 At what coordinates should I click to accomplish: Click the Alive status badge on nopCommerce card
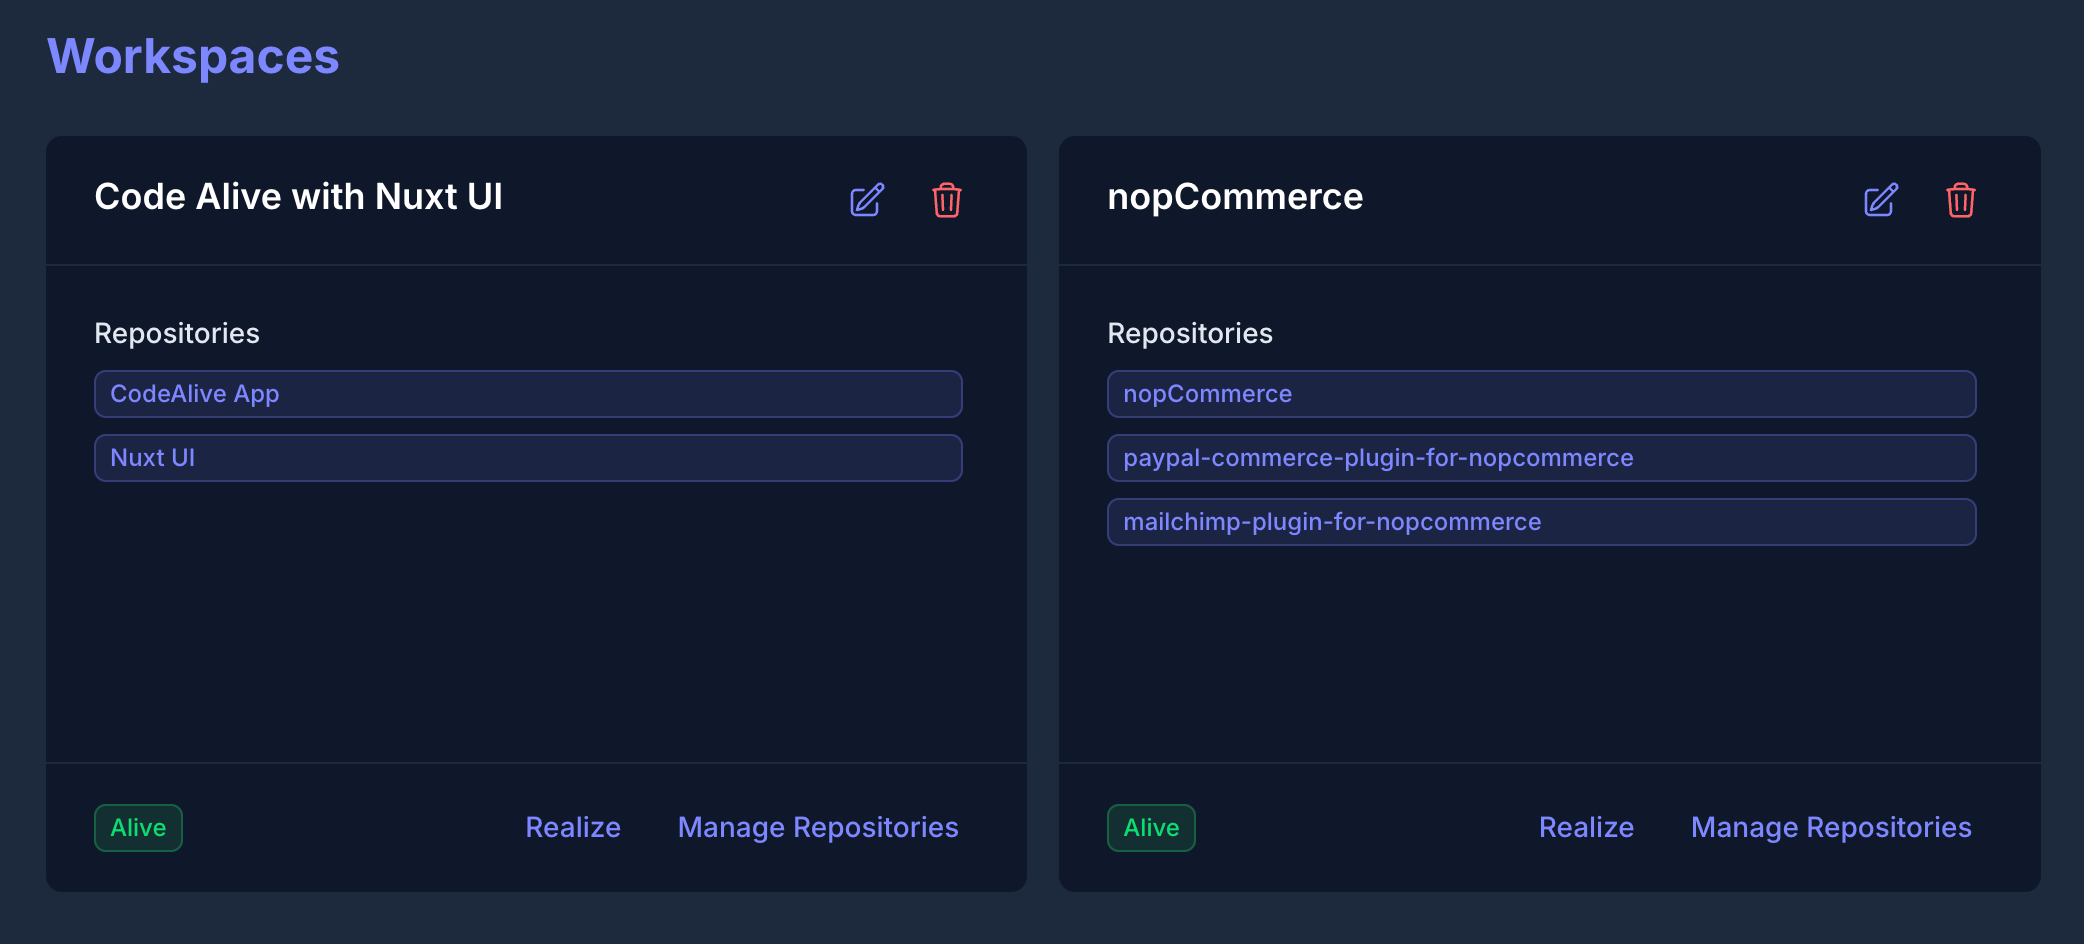[x=1151, y=828]
